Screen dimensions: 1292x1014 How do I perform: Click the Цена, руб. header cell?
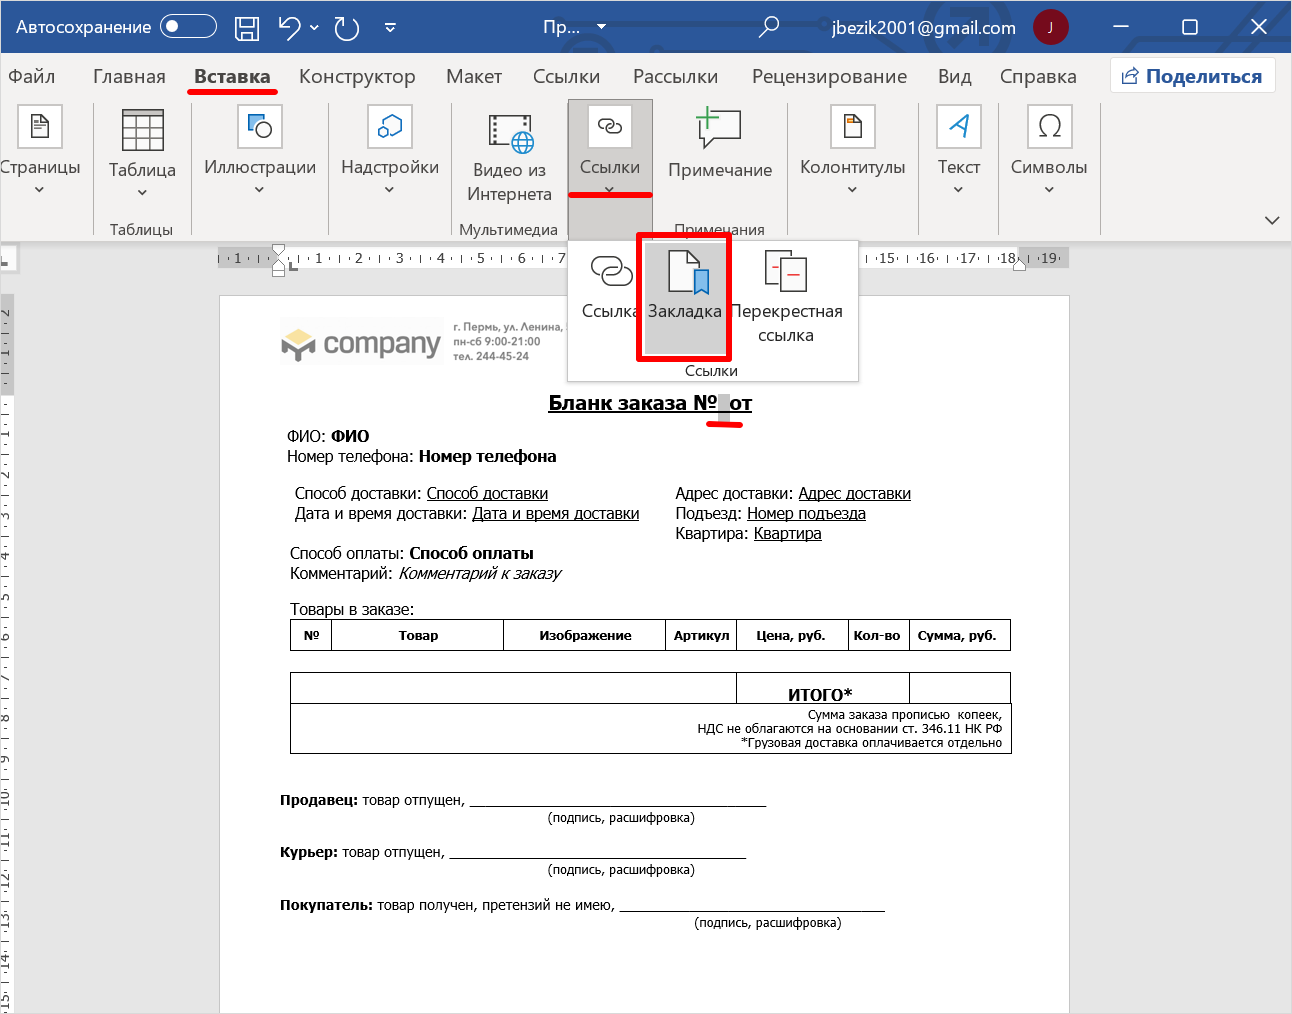pos(791,635)
